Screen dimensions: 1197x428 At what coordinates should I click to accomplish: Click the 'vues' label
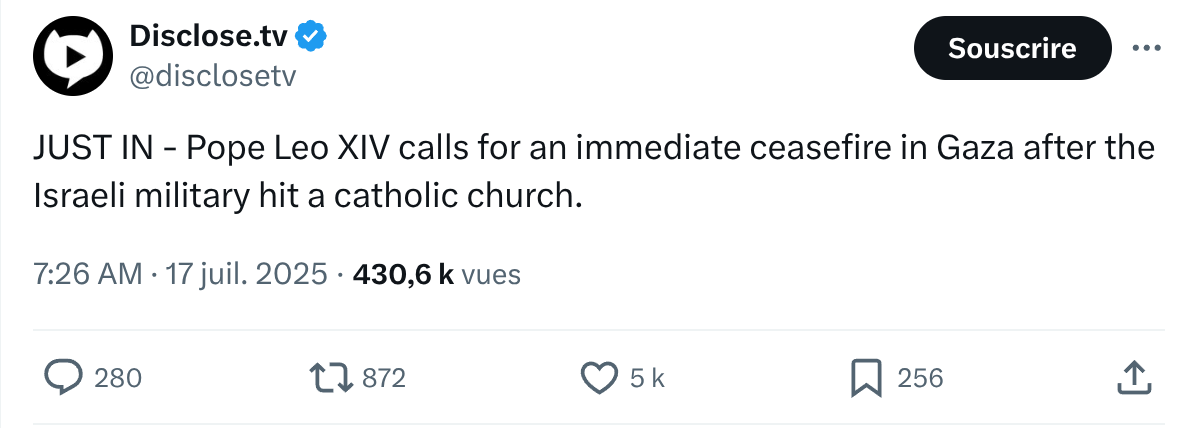pyautogui.click(x=492, y=275)
